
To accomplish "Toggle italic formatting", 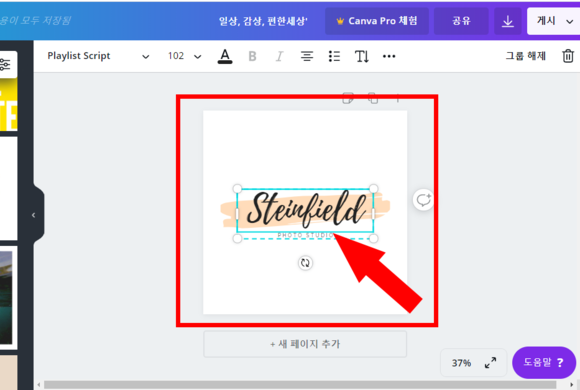I will 280,56.
